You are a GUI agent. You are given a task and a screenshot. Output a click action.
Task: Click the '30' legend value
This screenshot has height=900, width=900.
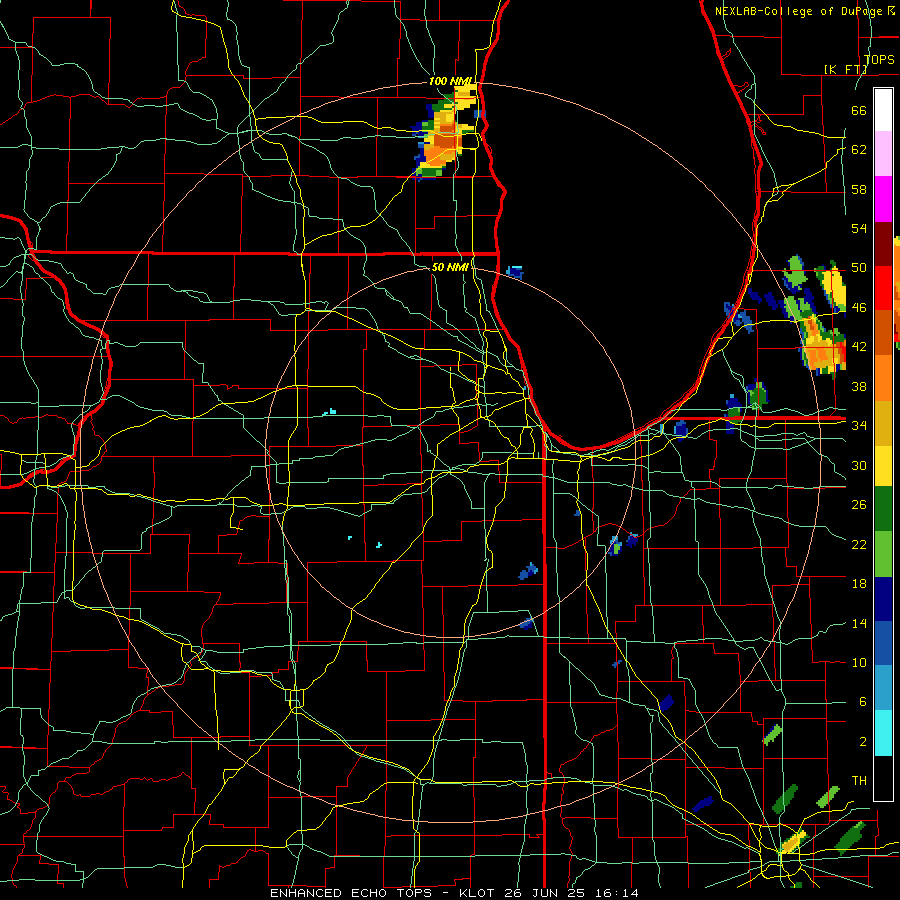tap(859, 465)
